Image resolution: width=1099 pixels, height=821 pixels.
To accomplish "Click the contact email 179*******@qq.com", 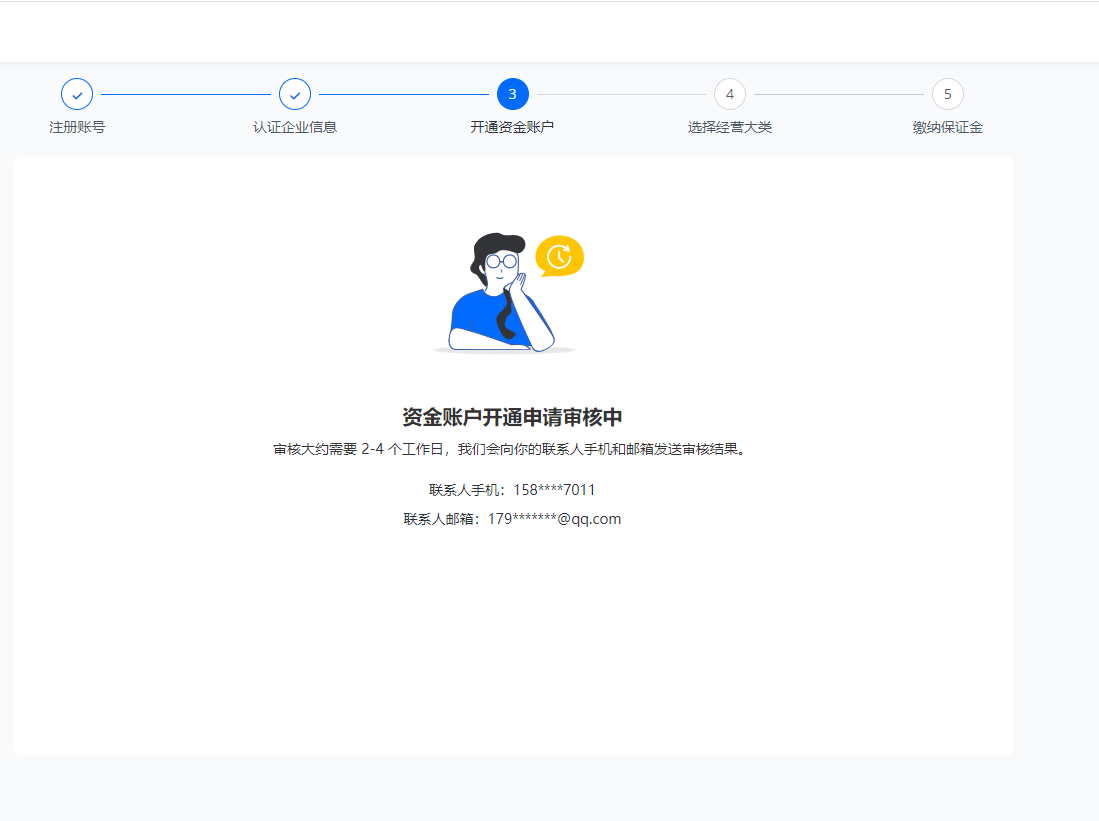I will [554, 519].
